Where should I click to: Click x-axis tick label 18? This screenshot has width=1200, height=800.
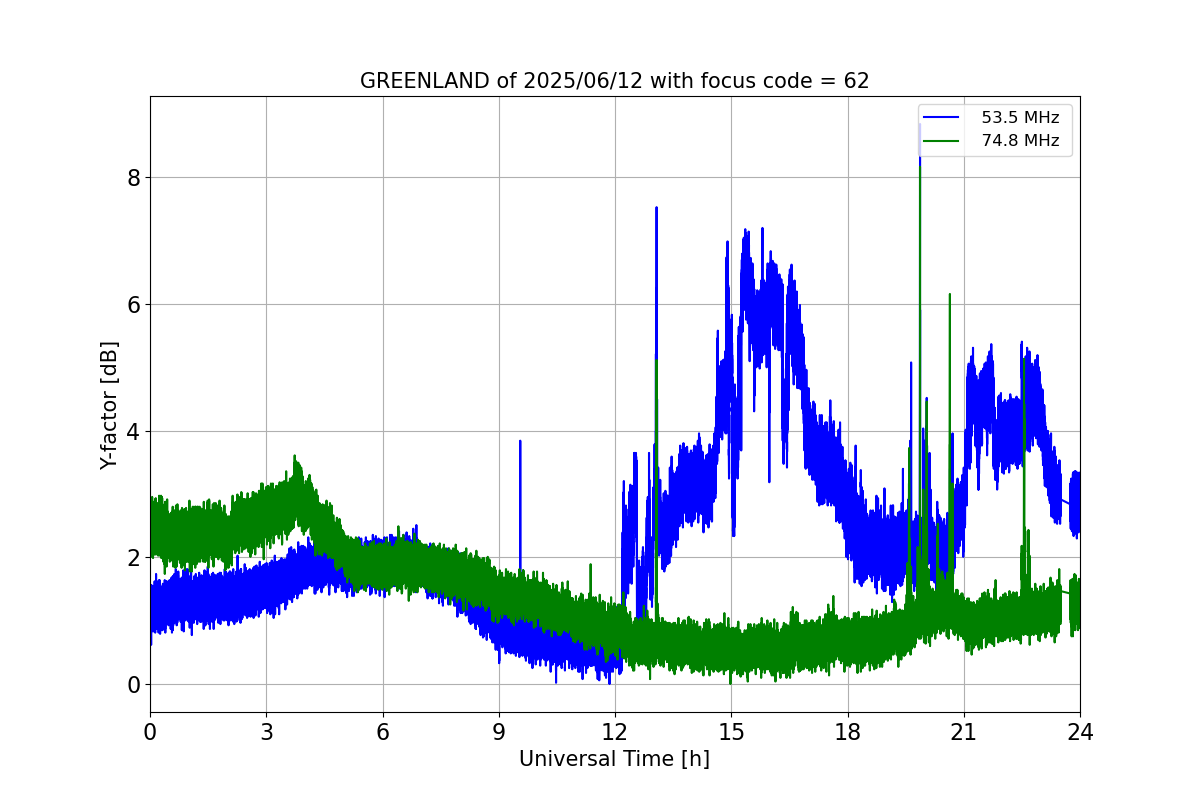tap(848, 731)
